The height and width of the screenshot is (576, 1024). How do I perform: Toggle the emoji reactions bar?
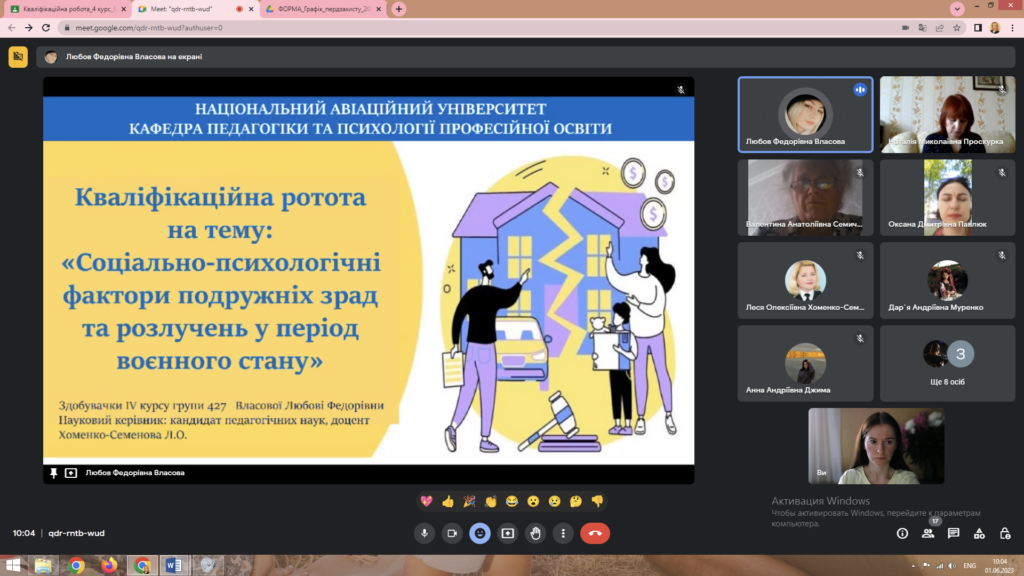[480, 533]
